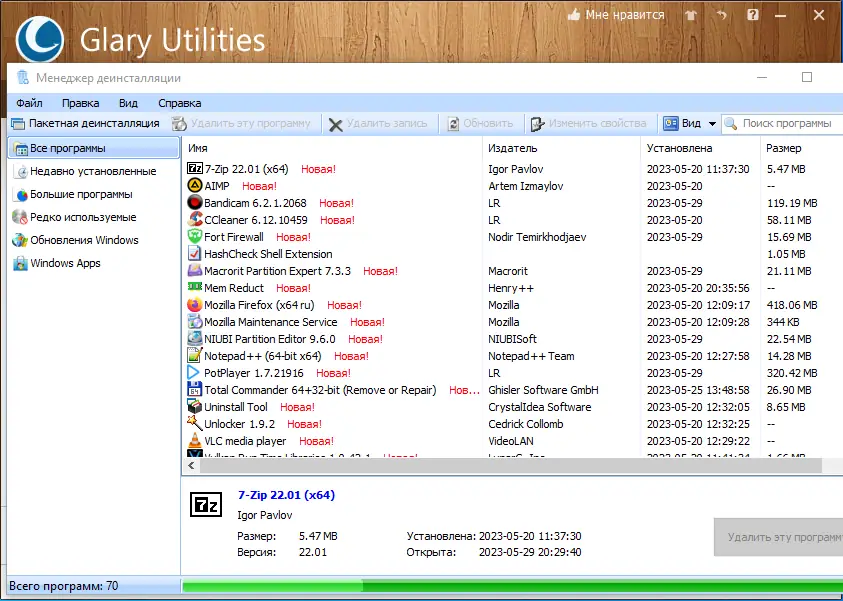Click size cell 418.06 MB

click(x=792, y=305)
